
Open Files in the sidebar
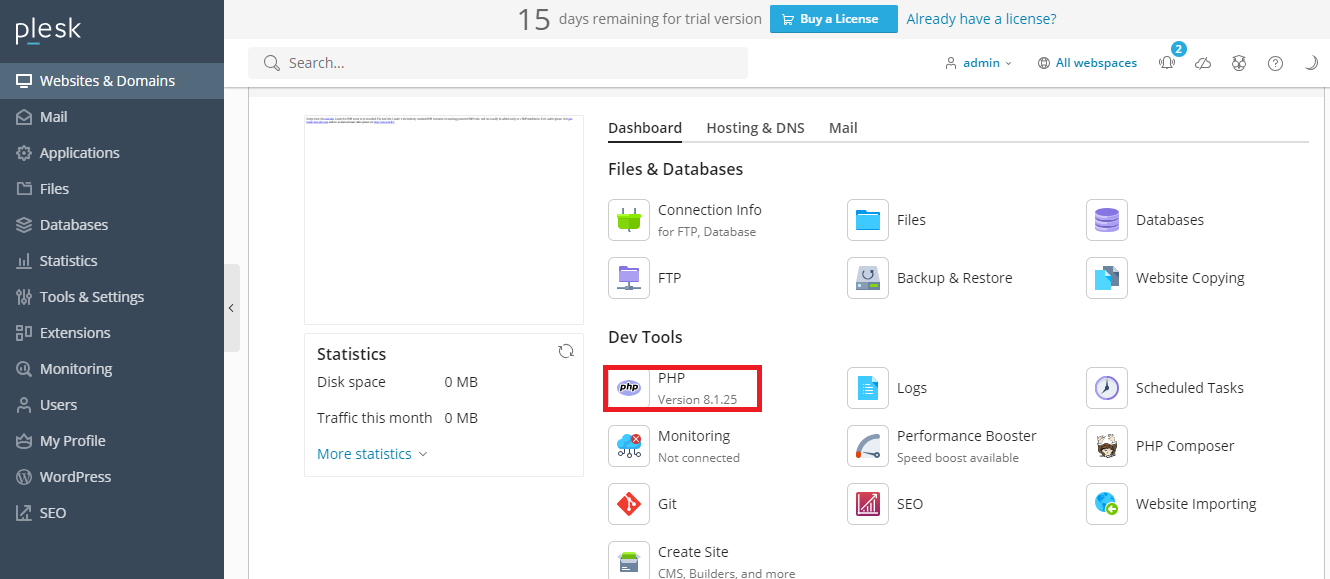pos(112,189)
